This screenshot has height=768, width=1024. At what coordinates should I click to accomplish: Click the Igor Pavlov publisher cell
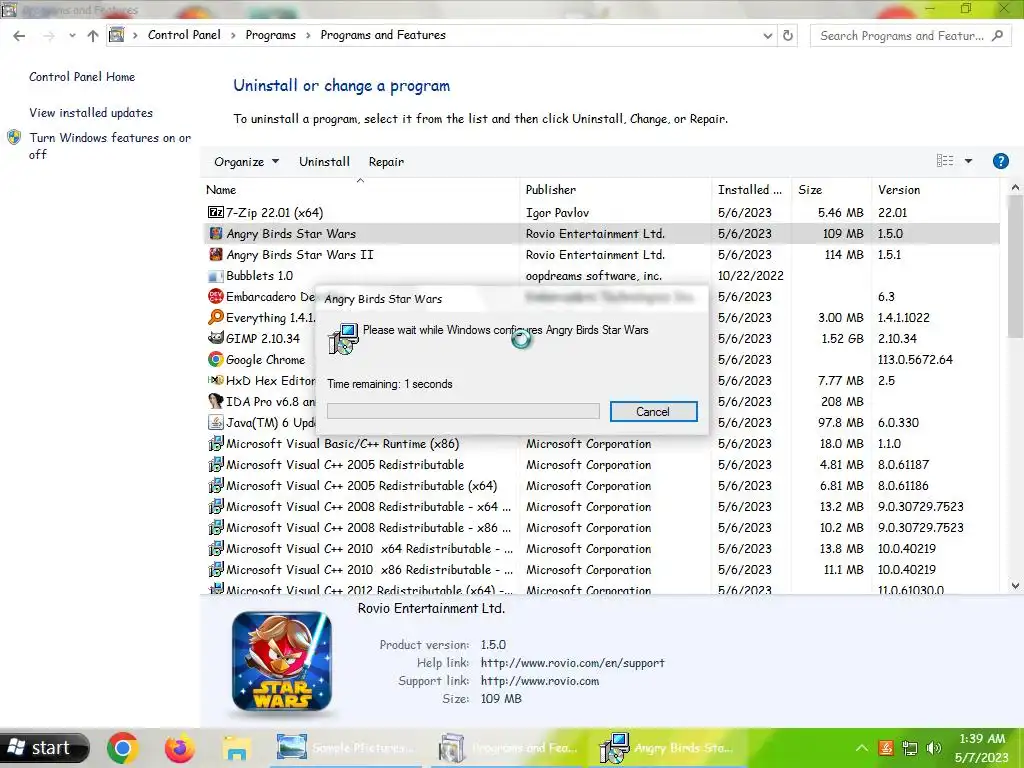(557, 212)
